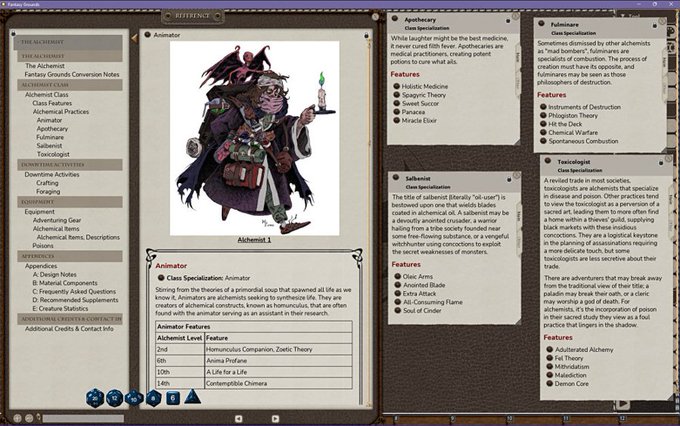Pick the d12 die
680x426 pixels.
114,398
